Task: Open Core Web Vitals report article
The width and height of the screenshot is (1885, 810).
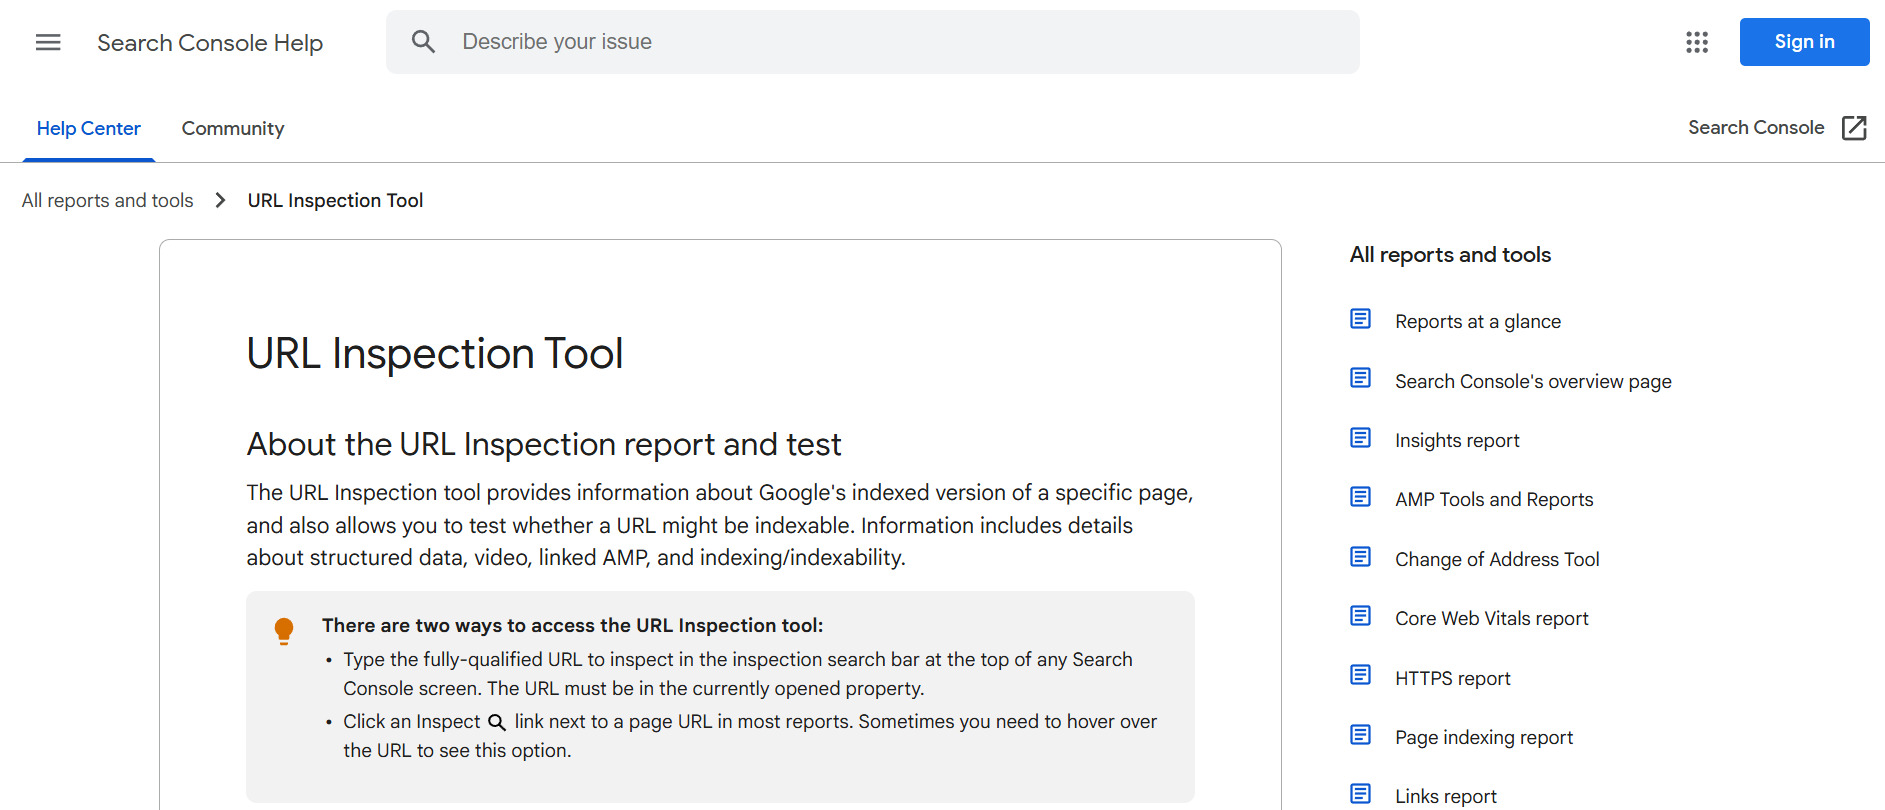Action: pos(1491,619)
